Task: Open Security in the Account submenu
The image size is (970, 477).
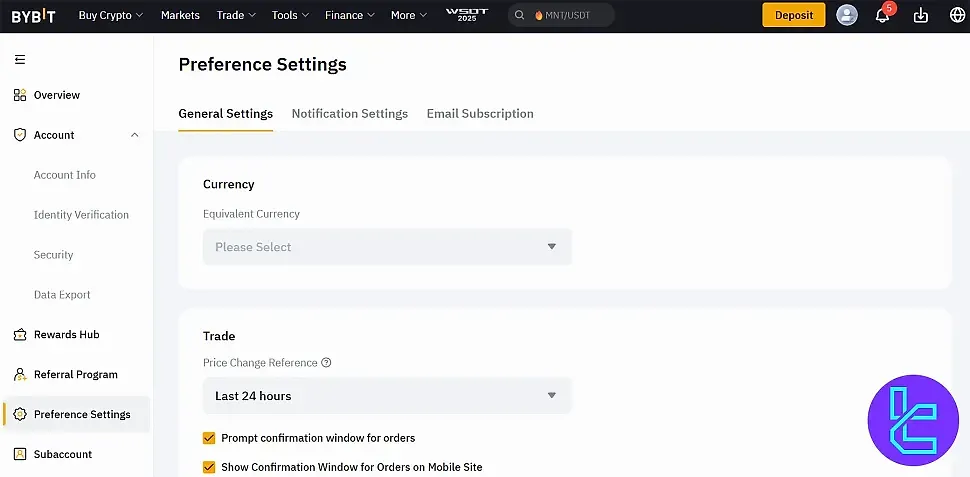Action: 53,255
